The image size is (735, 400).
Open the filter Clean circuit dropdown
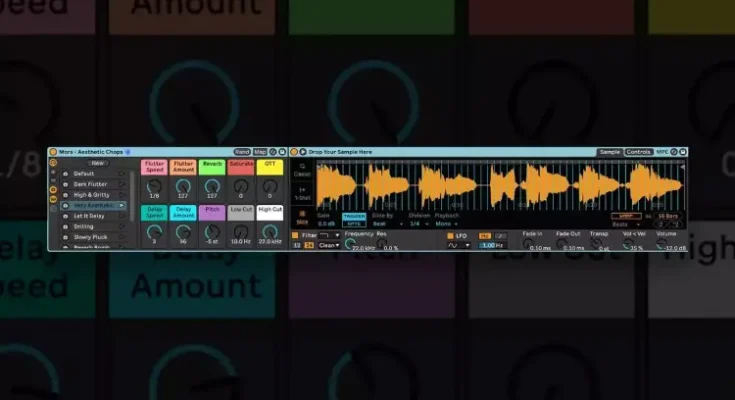327,245
